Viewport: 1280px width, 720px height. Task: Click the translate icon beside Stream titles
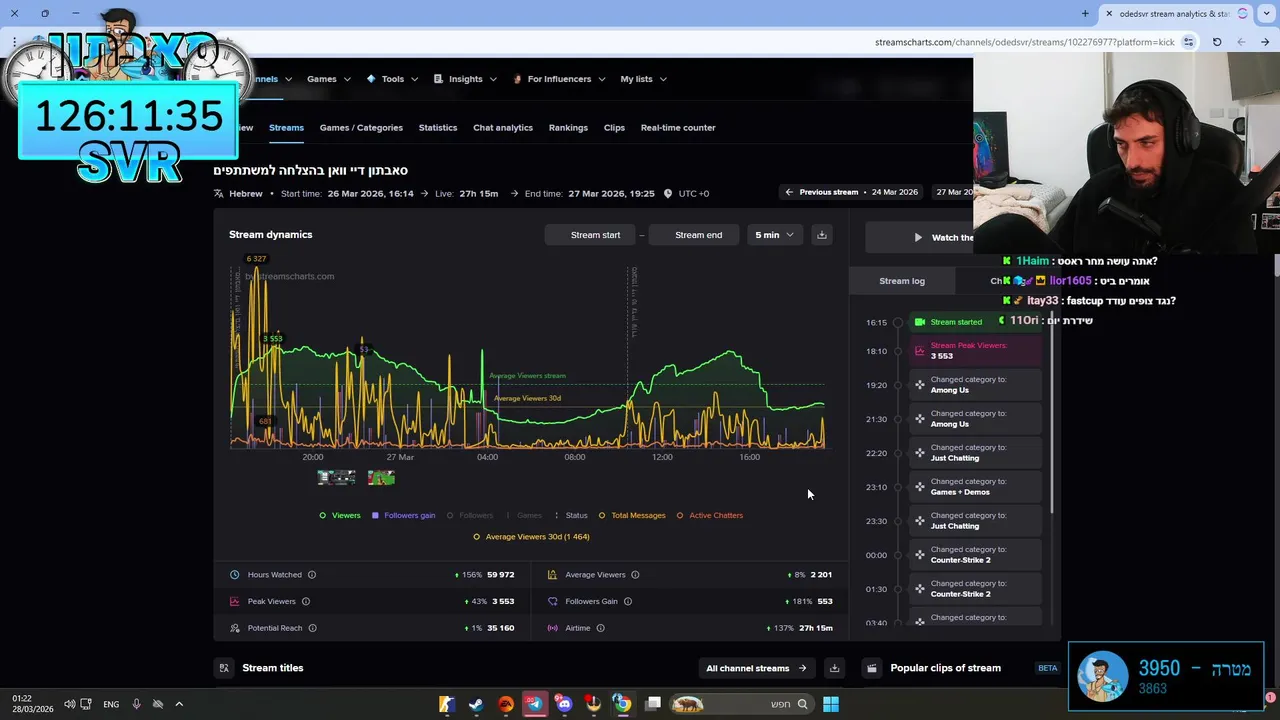(x=224, y=668)
